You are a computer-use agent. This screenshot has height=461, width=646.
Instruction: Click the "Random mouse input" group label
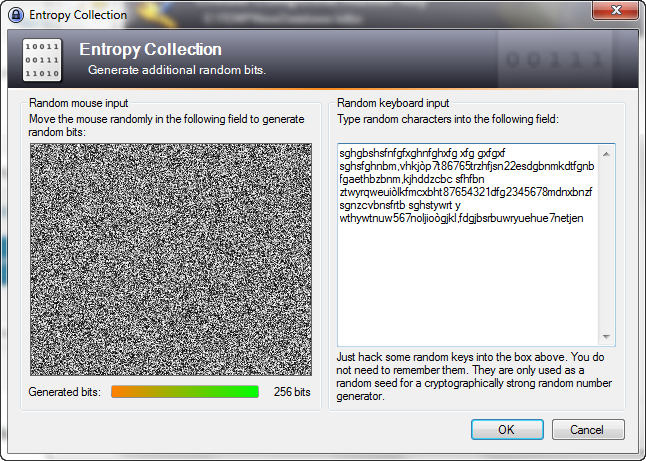coord(78,102)
